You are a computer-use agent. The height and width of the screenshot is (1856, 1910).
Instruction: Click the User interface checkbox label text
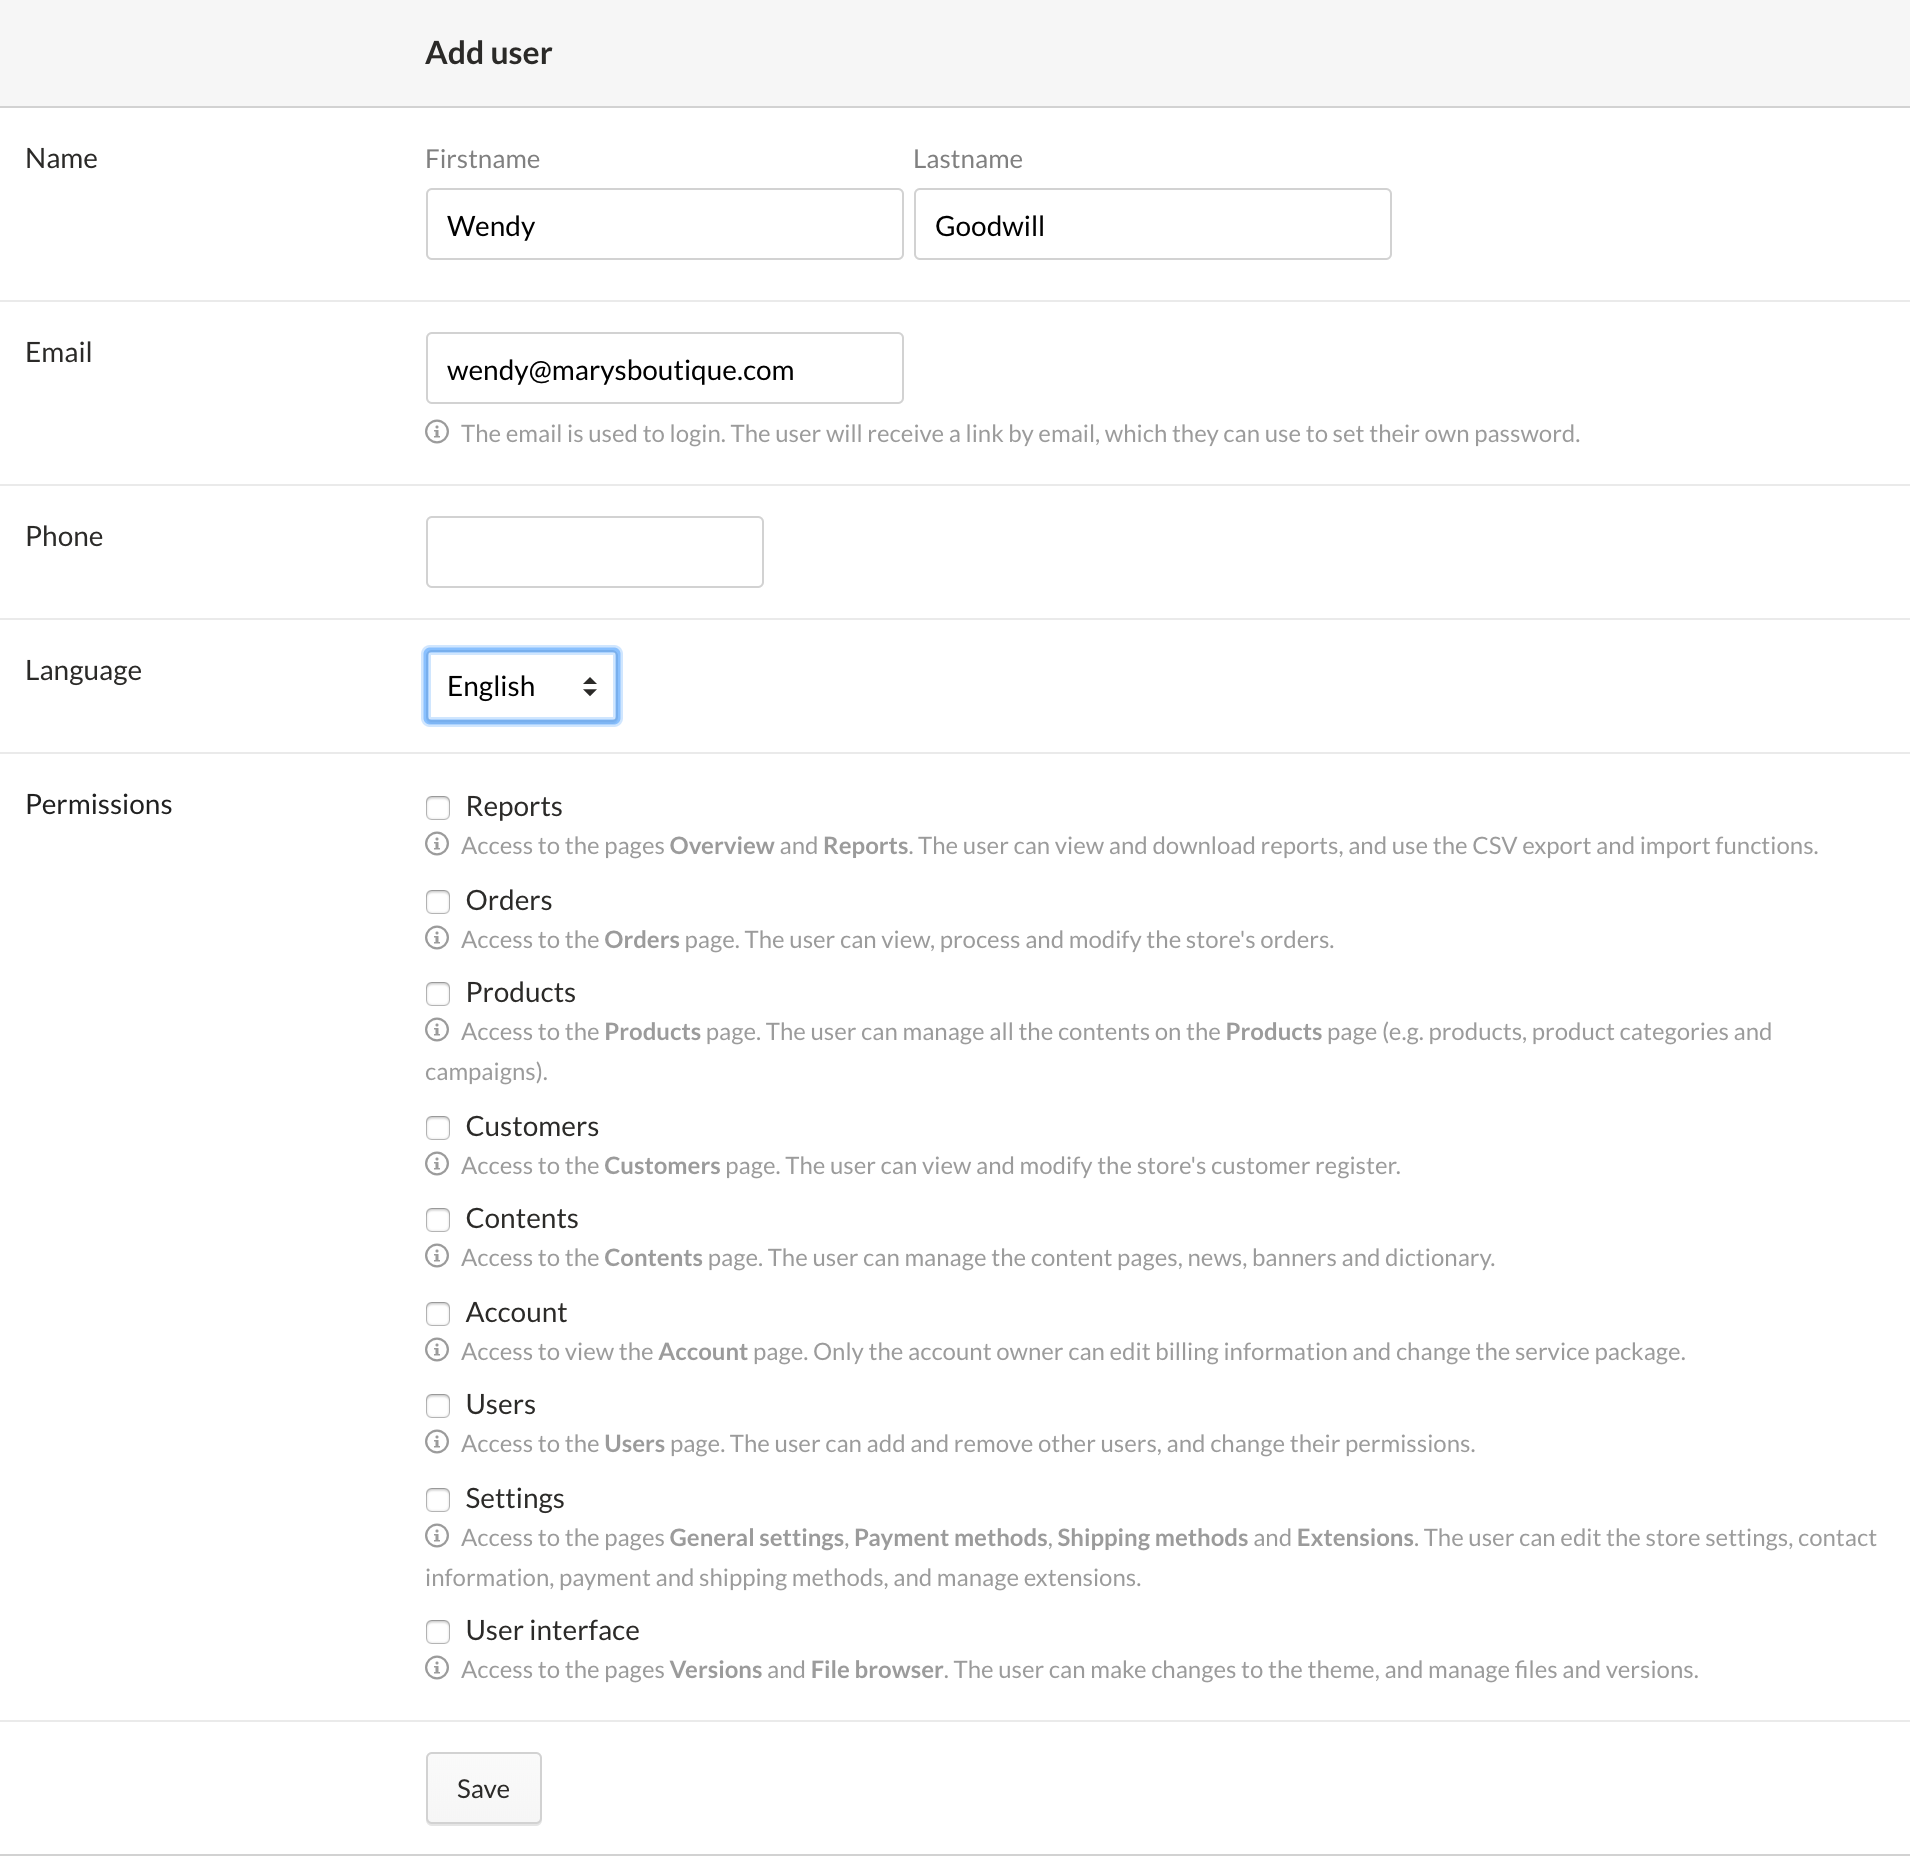(x=553, y=1630)
